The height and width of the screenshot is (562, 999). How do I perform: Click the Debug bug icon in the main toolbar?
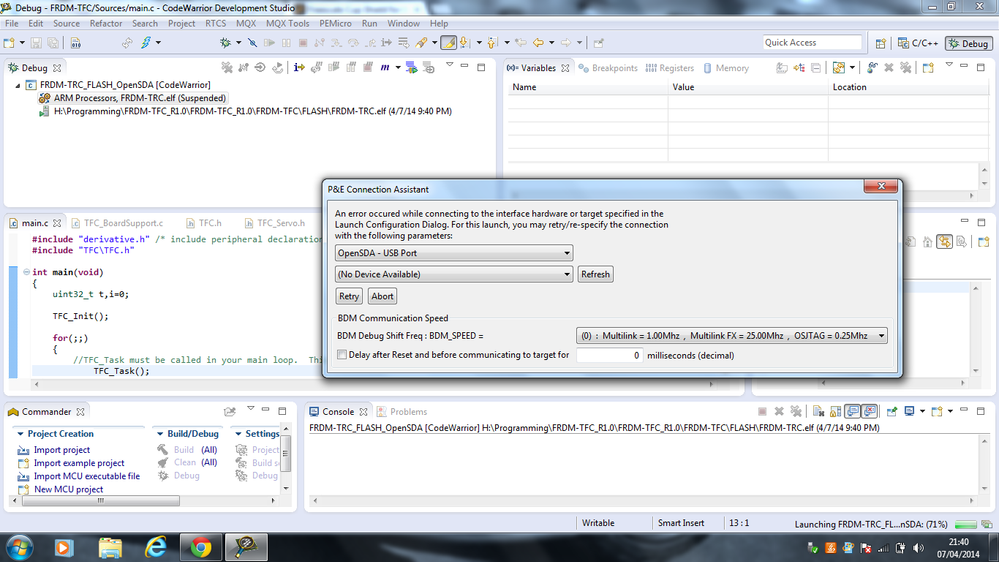[x=226, y=43]
